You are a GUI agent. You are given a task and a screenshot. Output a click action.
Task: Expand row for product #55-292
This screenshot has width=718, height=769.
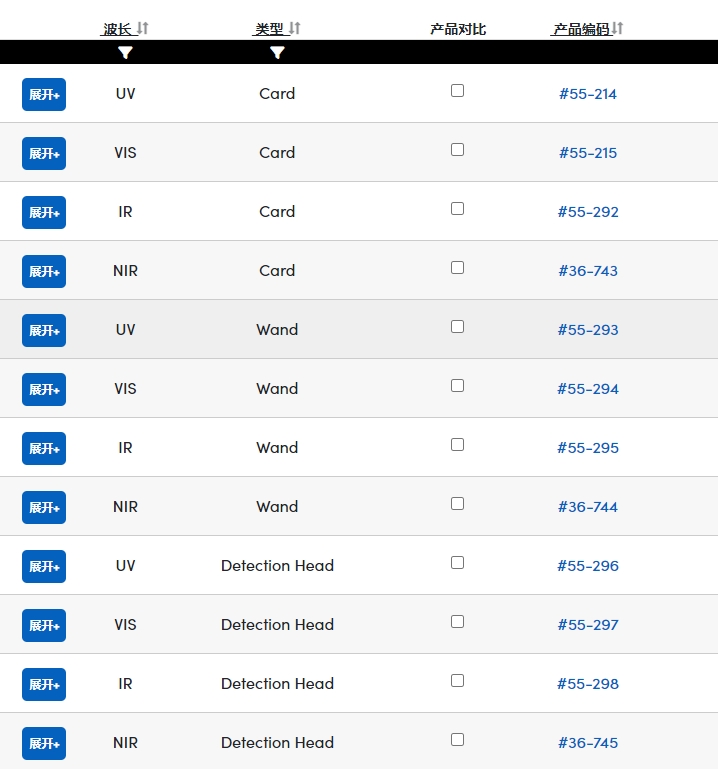click(x=44, y=212)
